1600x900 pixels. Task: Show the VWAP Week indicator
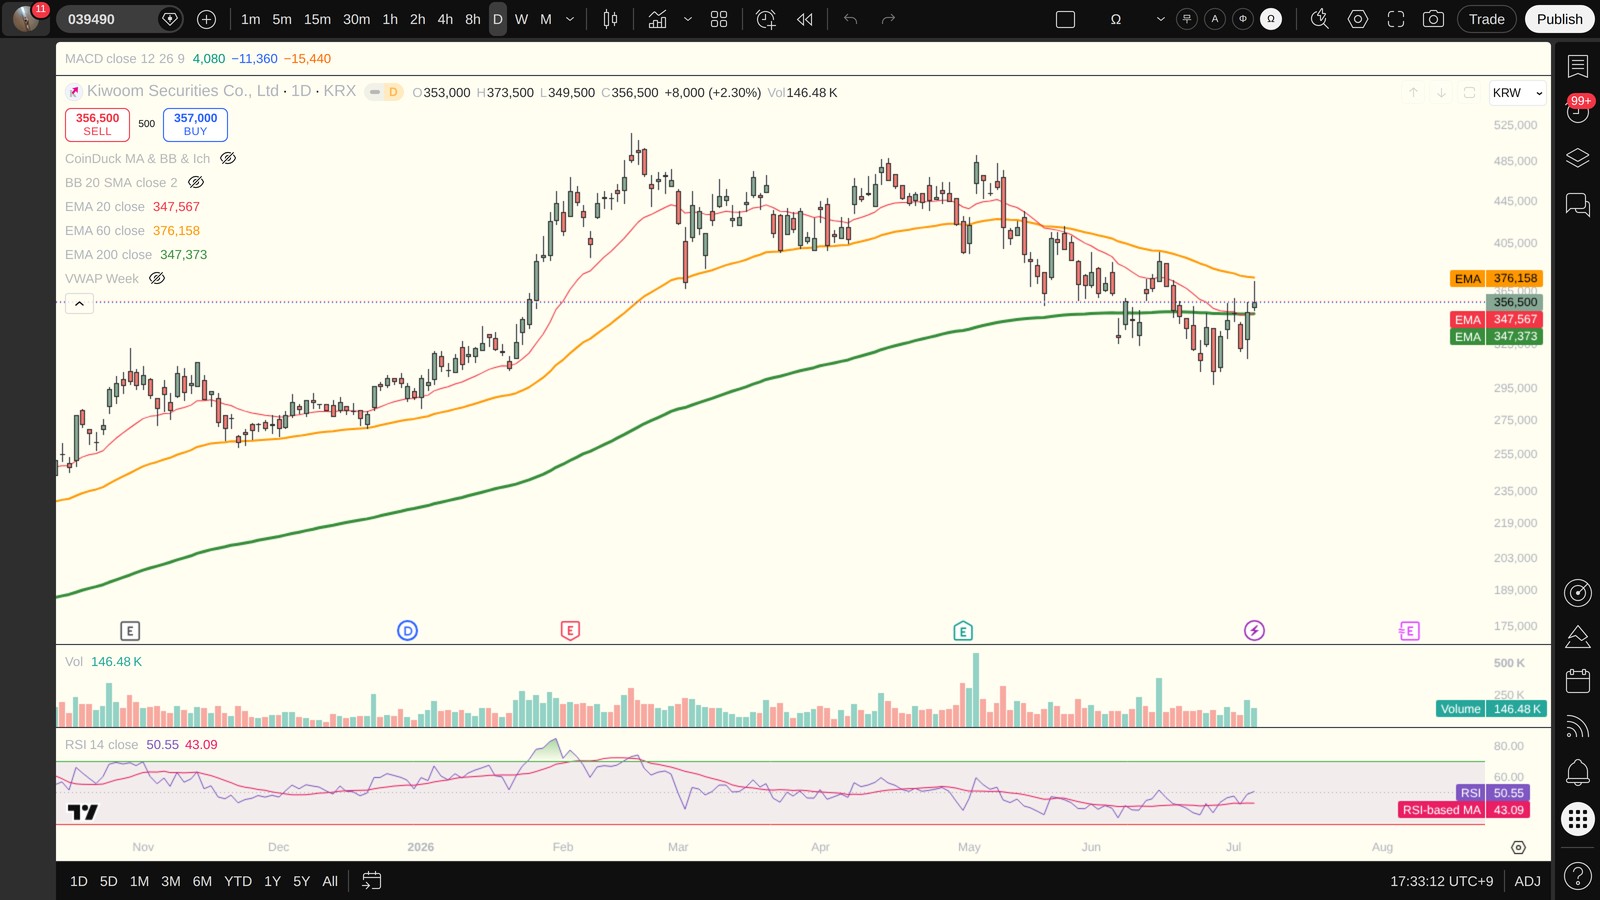pos(157,278)
